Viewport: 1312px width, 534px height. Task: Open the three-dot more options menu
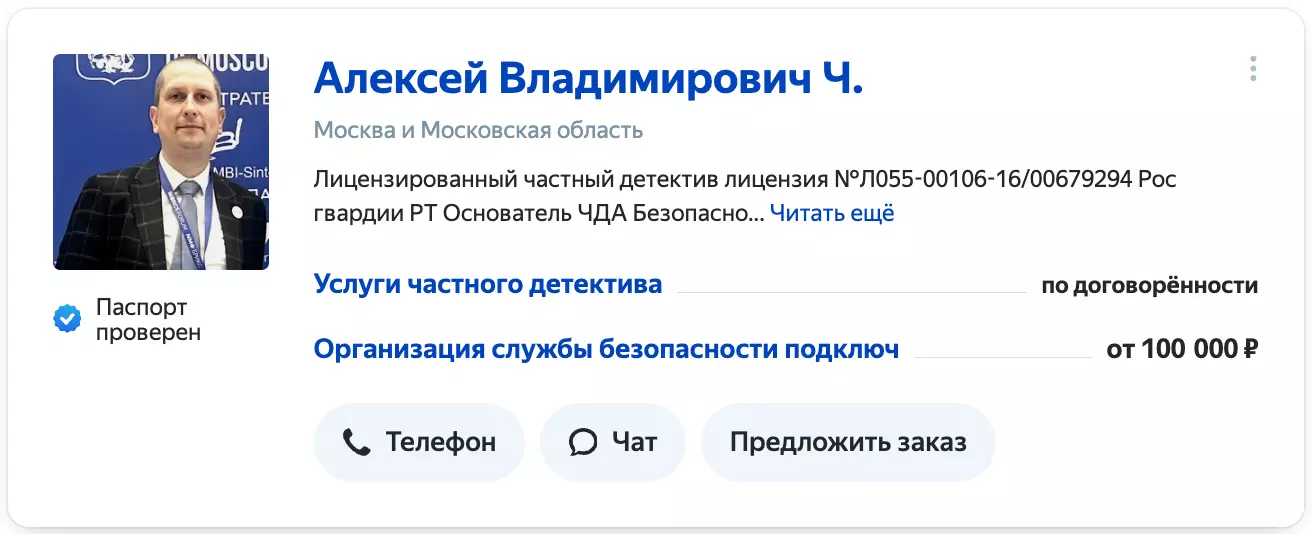coord(1253,69)
